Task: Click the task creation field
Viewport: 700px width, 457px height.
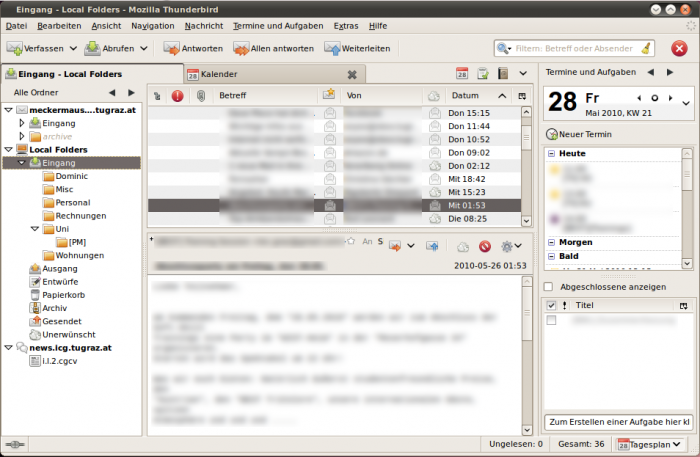Action: tap(619, 422)
